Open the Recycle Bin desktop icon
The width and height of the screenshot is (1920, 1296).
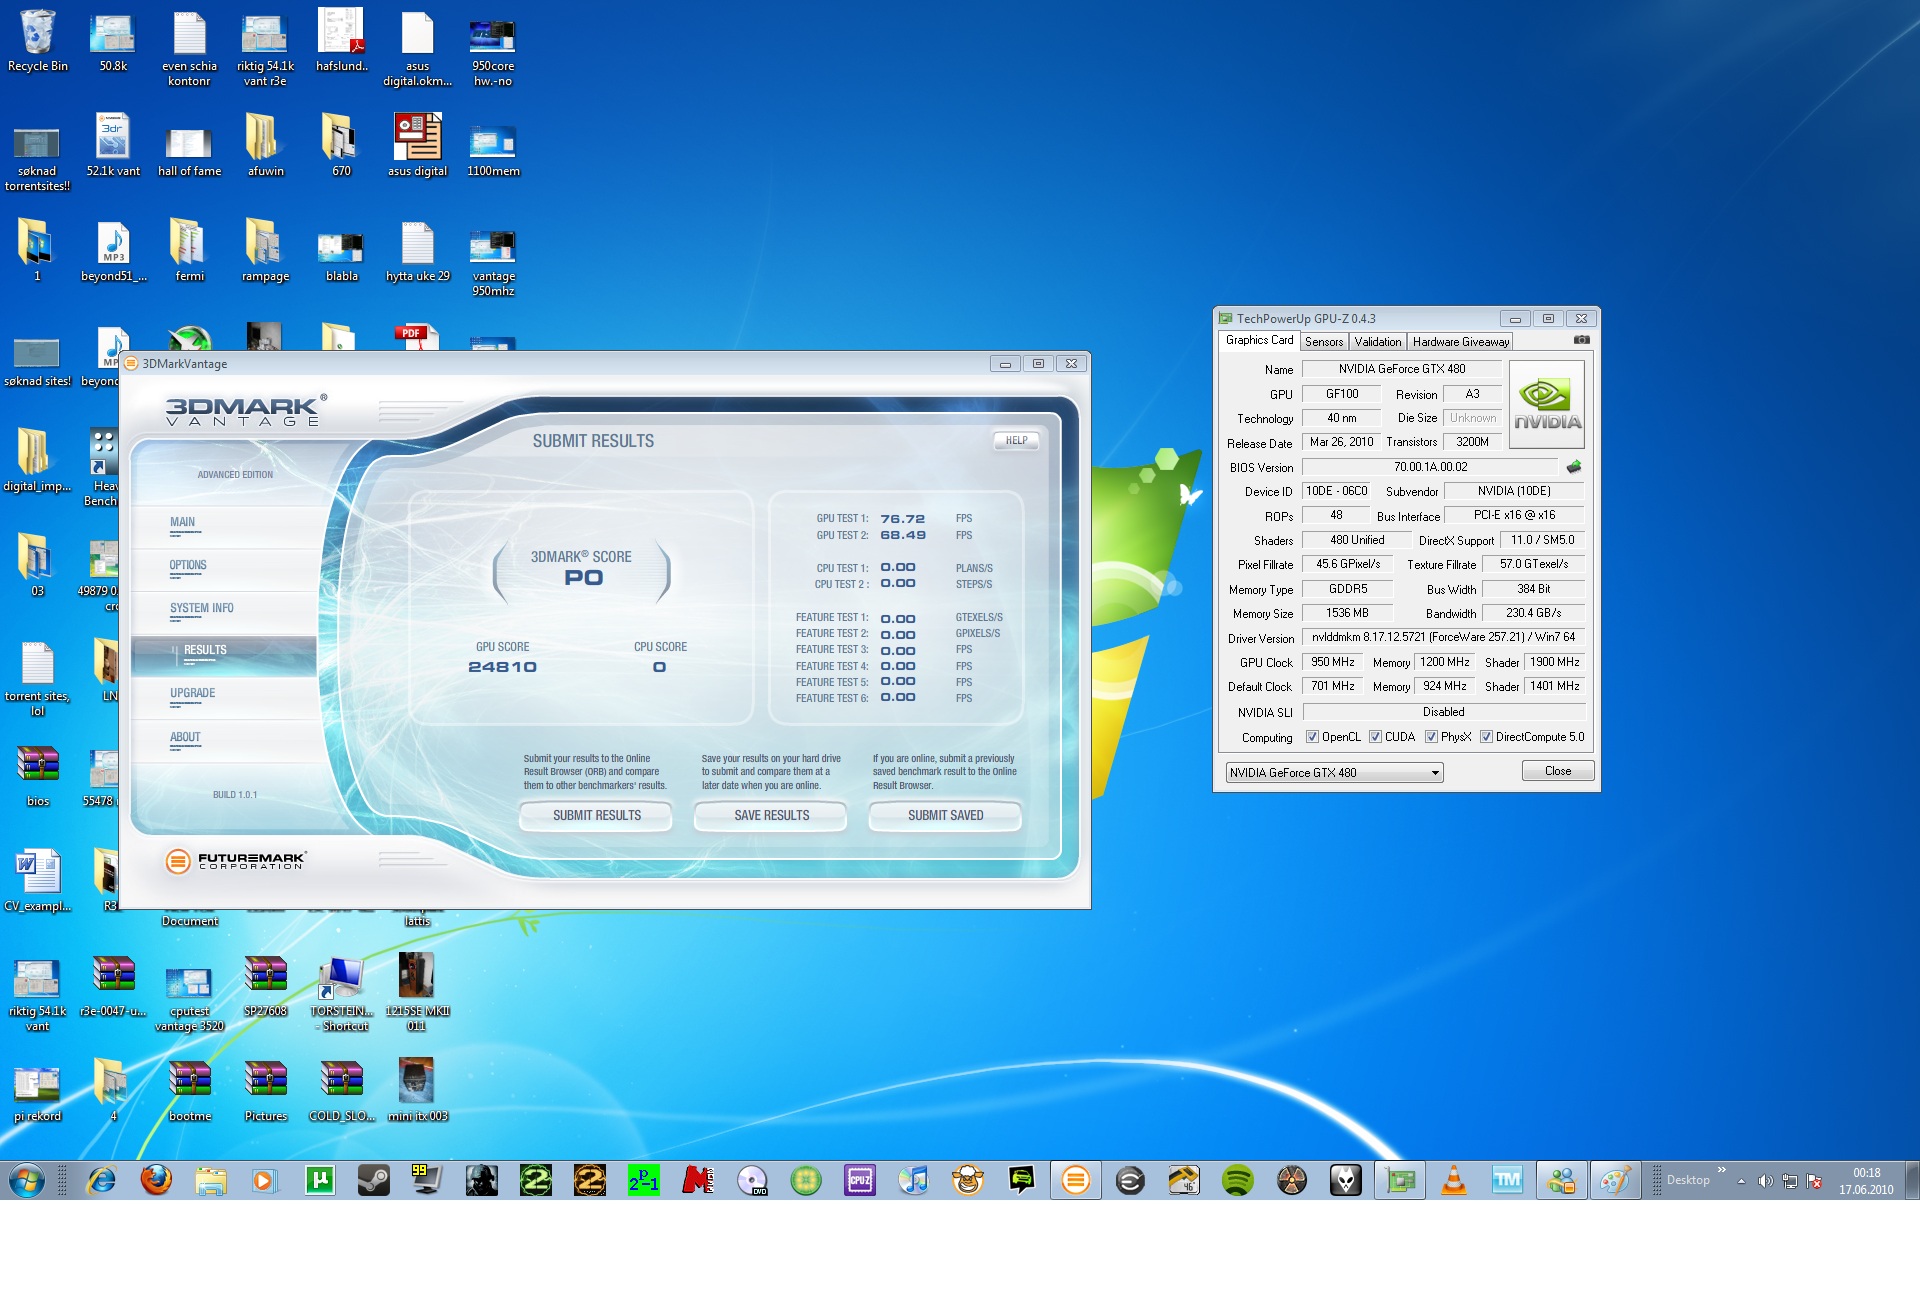tap(38, 42)
